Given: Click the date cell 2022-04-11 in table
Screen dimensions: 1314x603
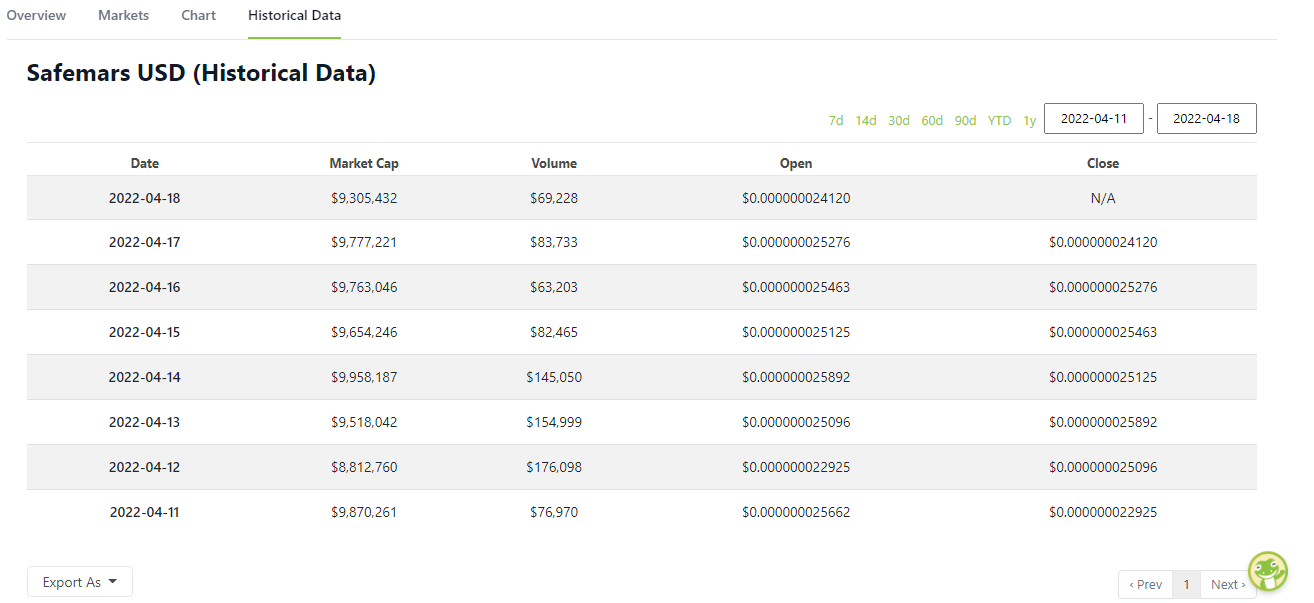Looking at the screenshot, I should pyautogui.click(x=145, y=512).
